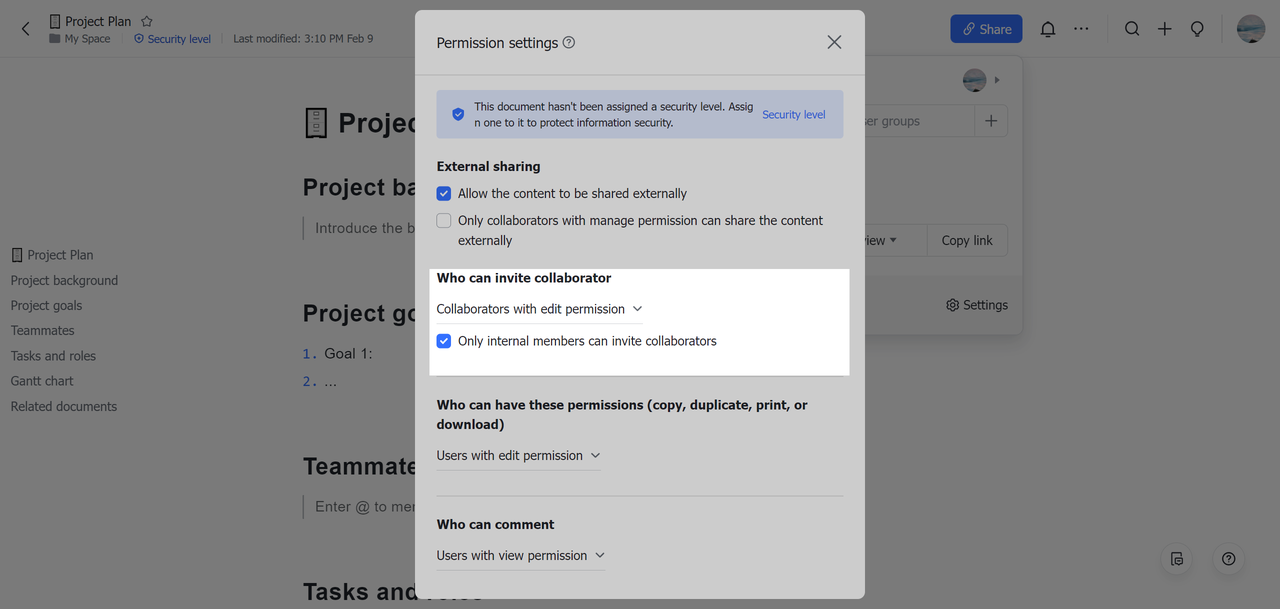This screenshot has width=1280, height=609.
Task: Open the more options ellipsis menu
Action: [x=1081, y=29]
